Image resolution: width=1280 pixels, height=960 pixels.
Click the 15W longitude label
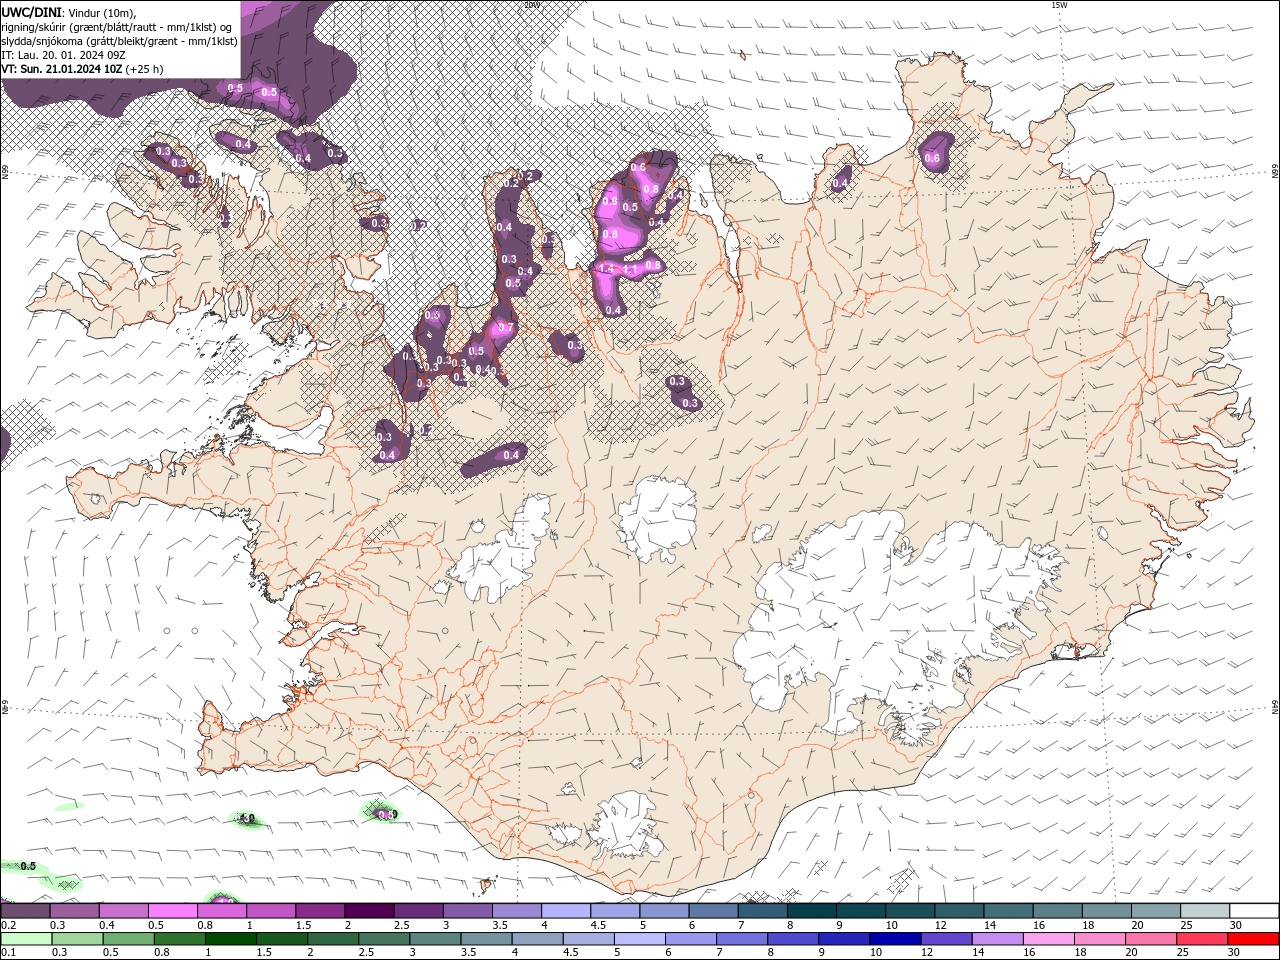click(x=1059, y=5)
